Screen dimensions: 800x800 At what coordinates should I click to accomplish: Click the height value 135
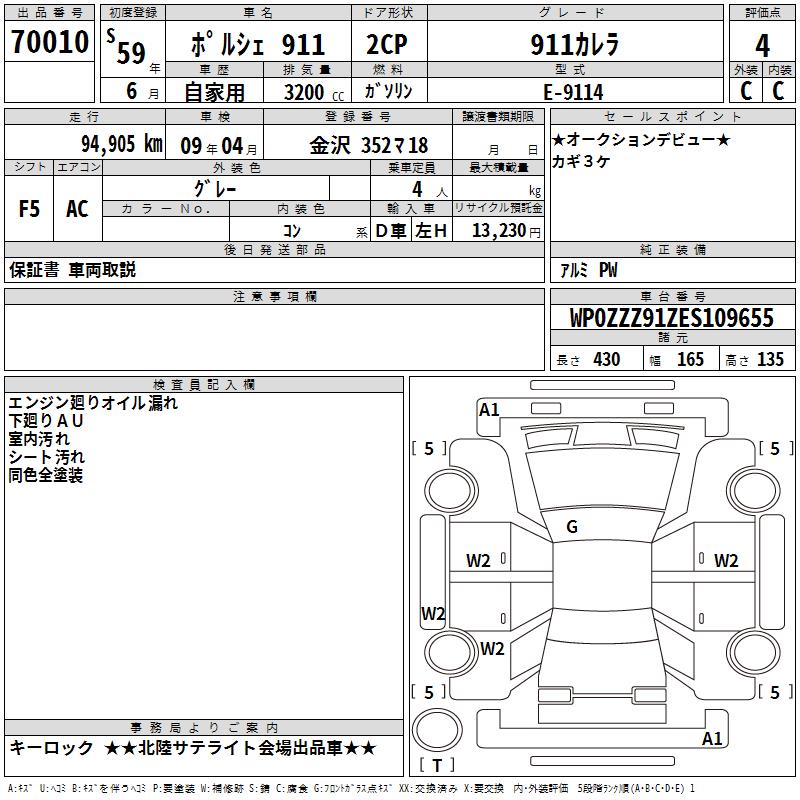(770, 359)
